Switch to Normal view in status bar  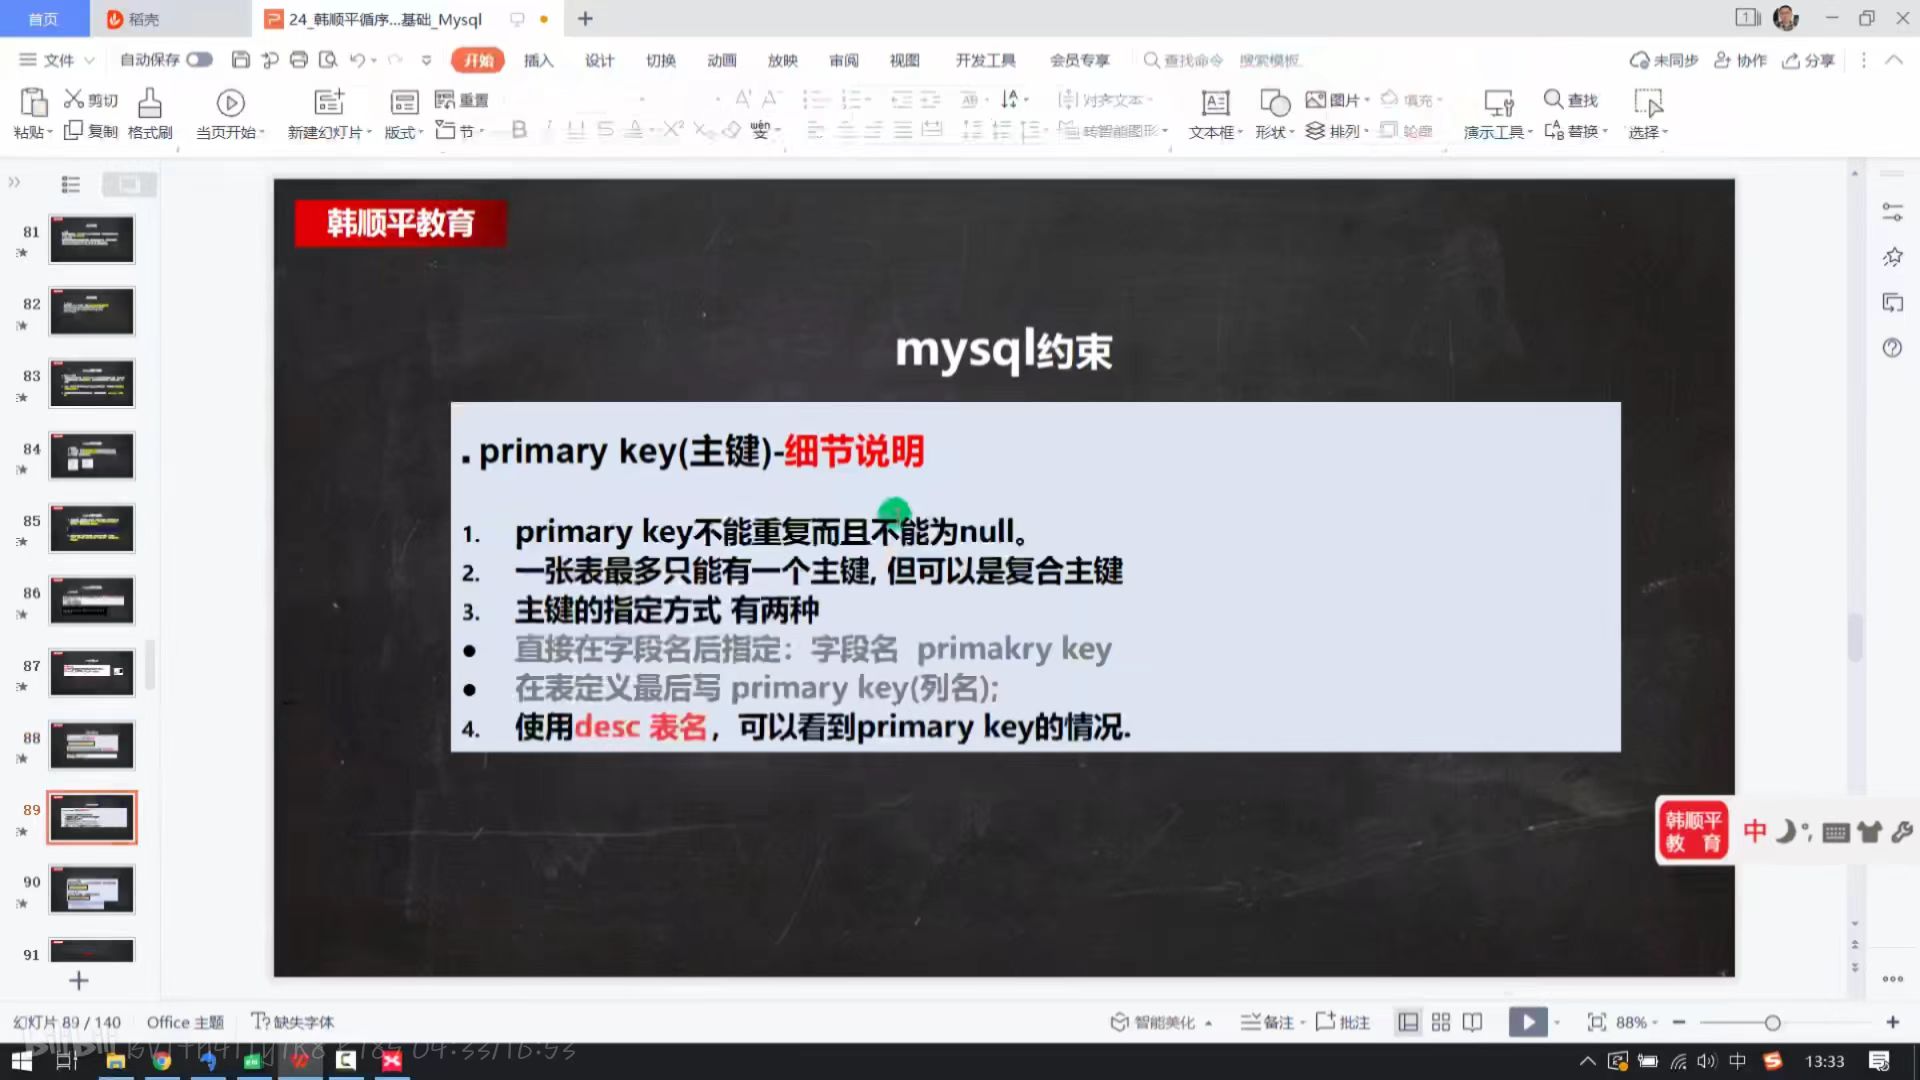[1408, 1022]
